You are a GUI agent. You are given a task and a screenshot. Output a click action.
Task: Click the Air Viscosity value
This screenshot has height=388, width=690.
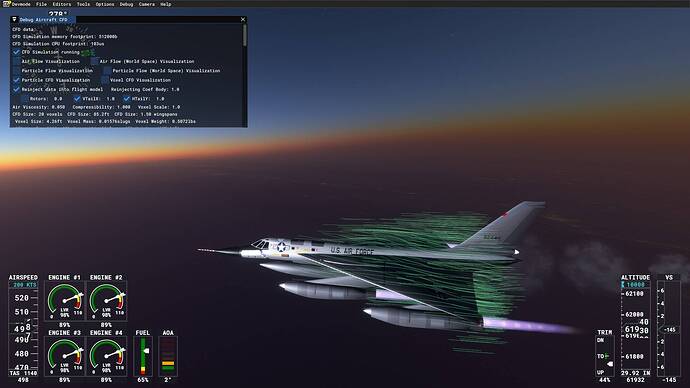58,107
